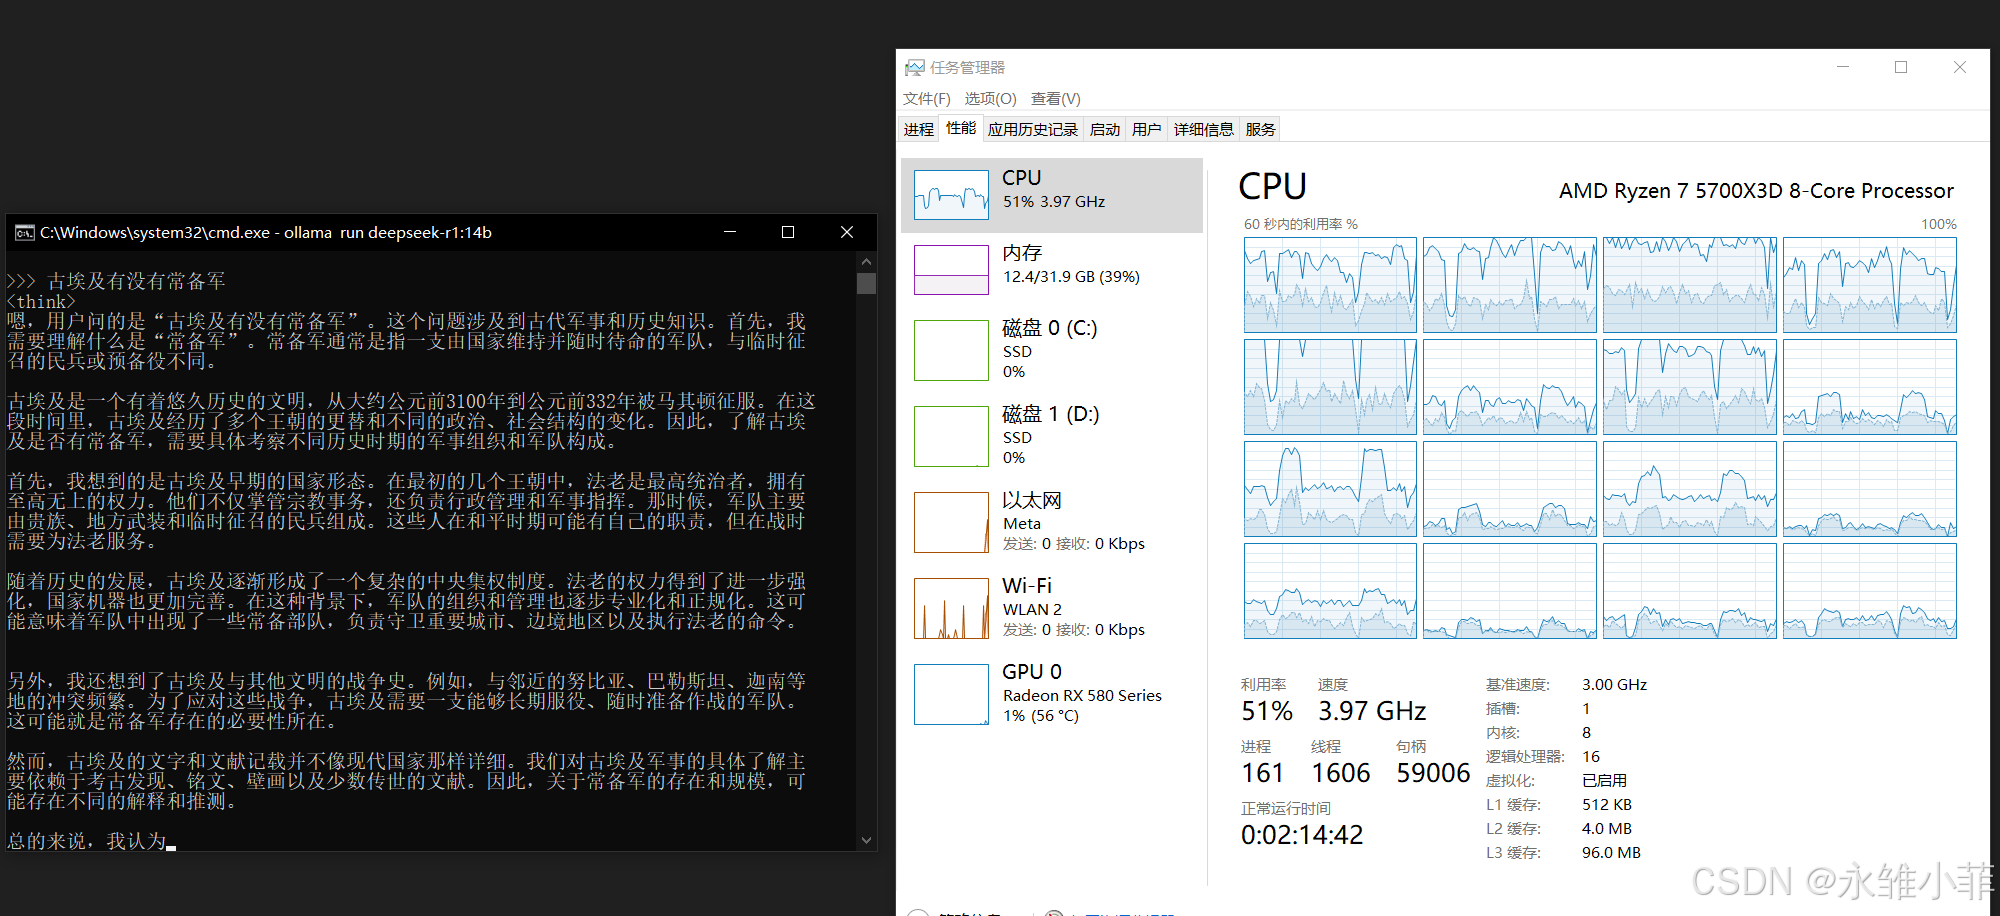Screen dimensions: 2000x916
Task: Select CPU in the performance sidebar
Action: (1050, 194)
